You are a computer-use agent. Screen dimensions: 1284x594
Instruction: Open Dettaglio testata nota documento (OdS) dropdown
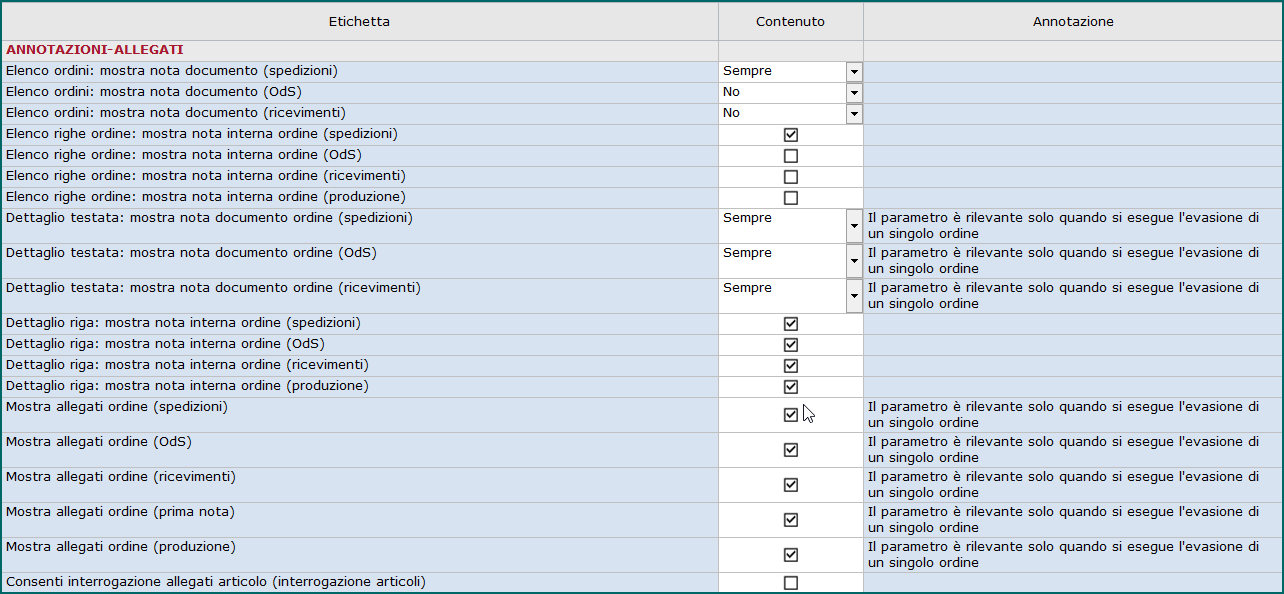tap(853, 261)
